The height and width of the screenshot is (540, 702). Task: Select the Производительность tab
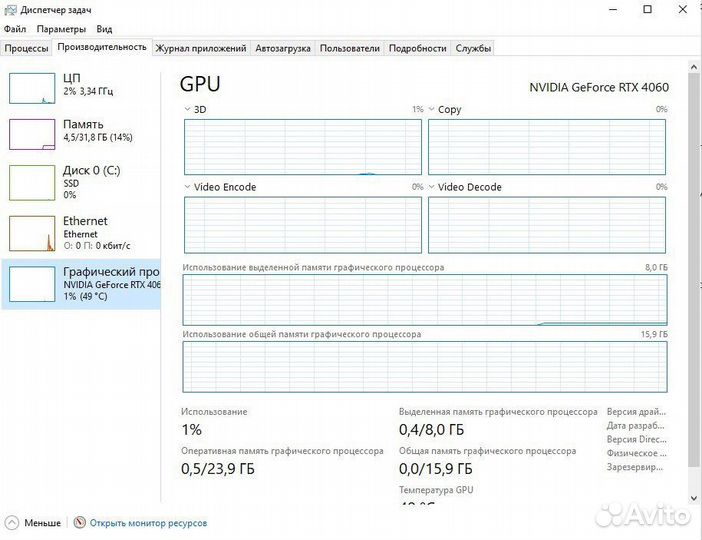coord(102,47)
